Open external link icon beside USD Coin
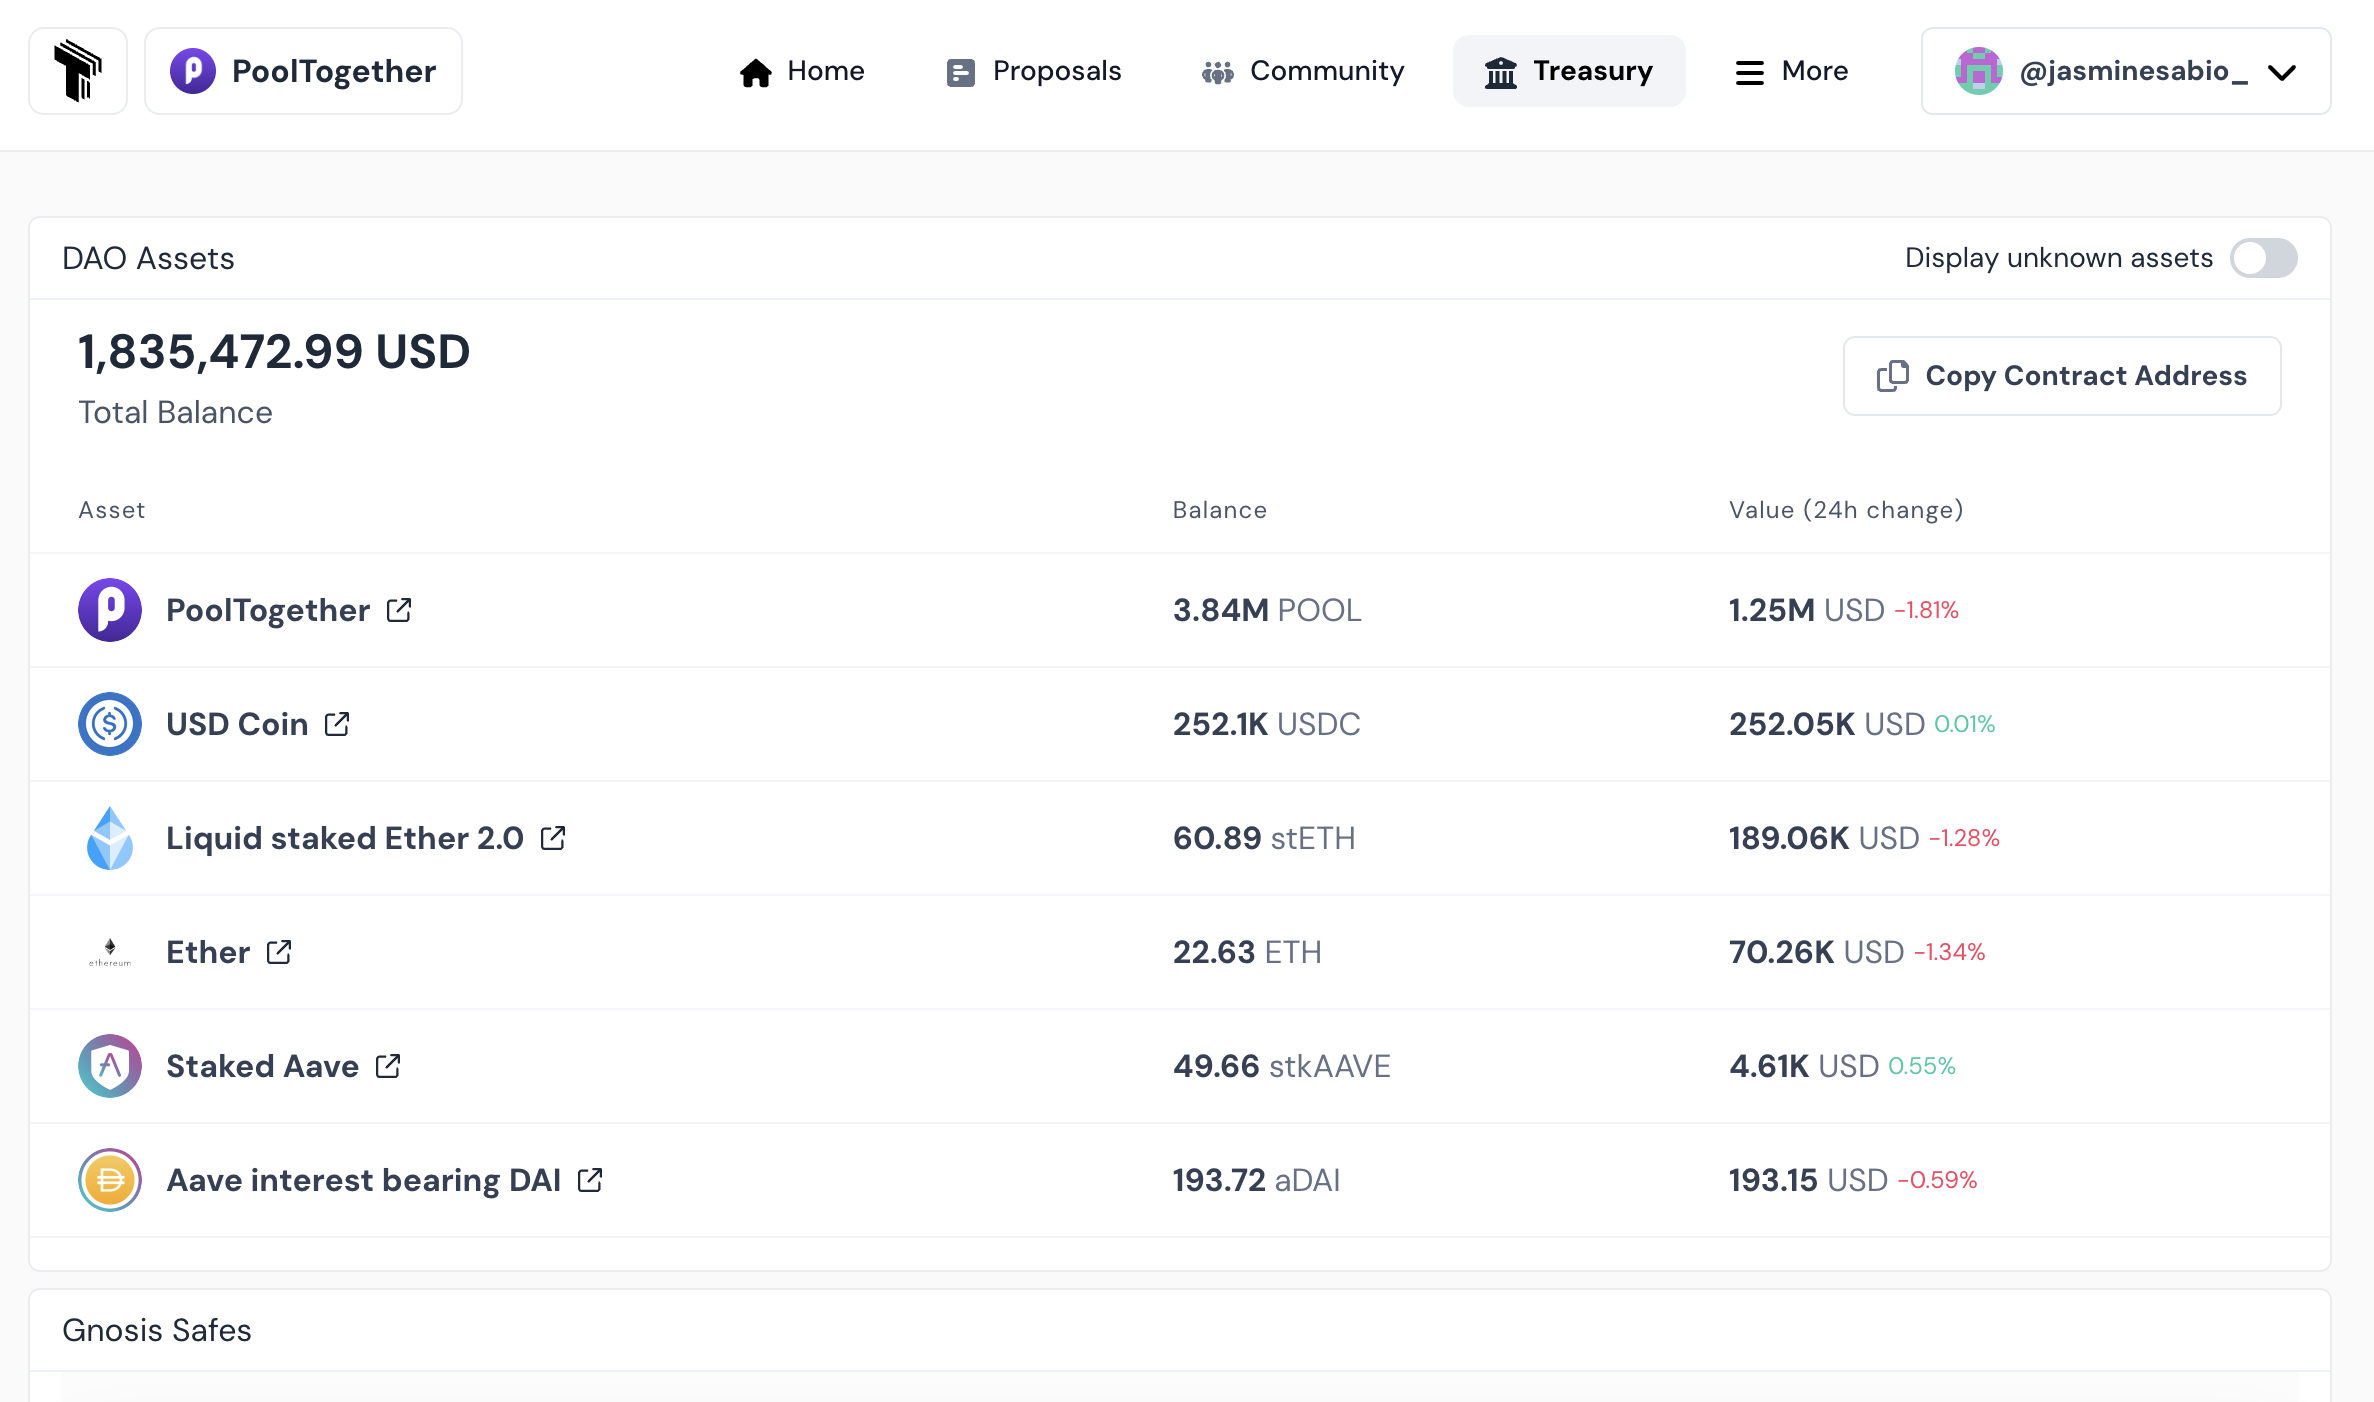This screenshot has height=1402, width=2374. coord(337,724)
